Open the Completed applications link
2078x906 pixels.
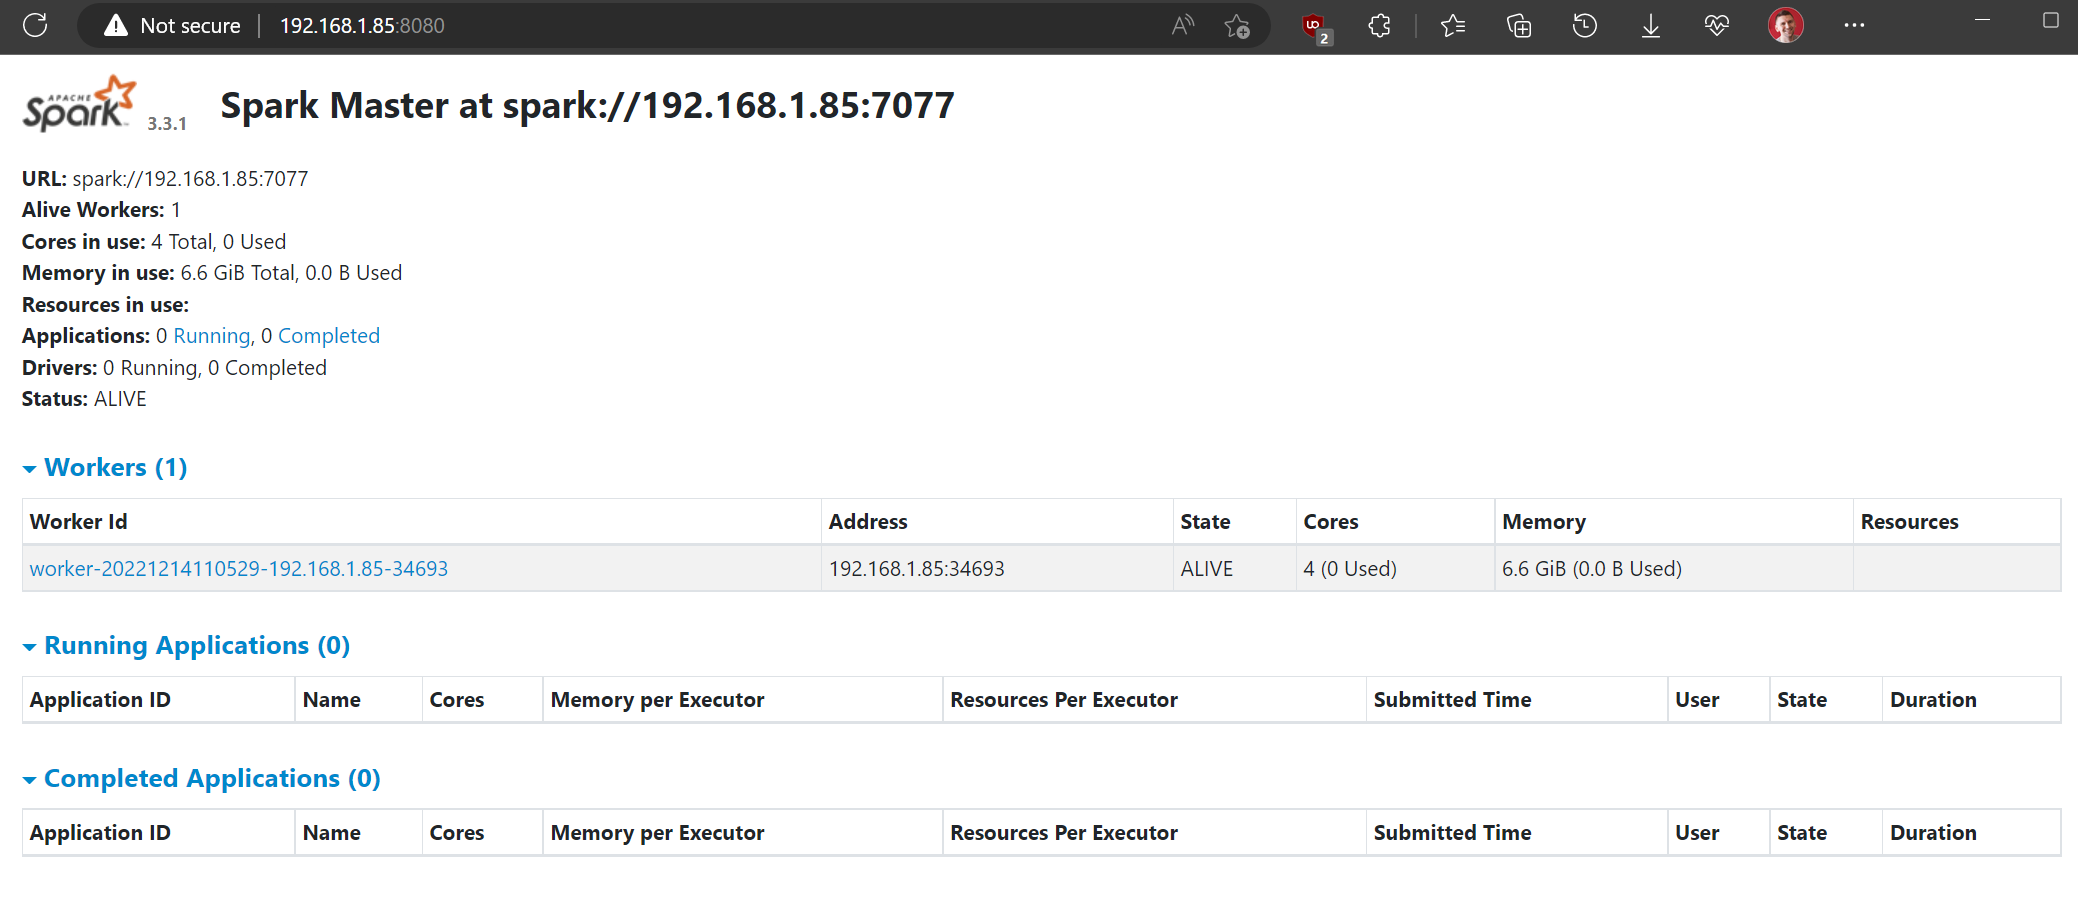[x=329, y=336]
